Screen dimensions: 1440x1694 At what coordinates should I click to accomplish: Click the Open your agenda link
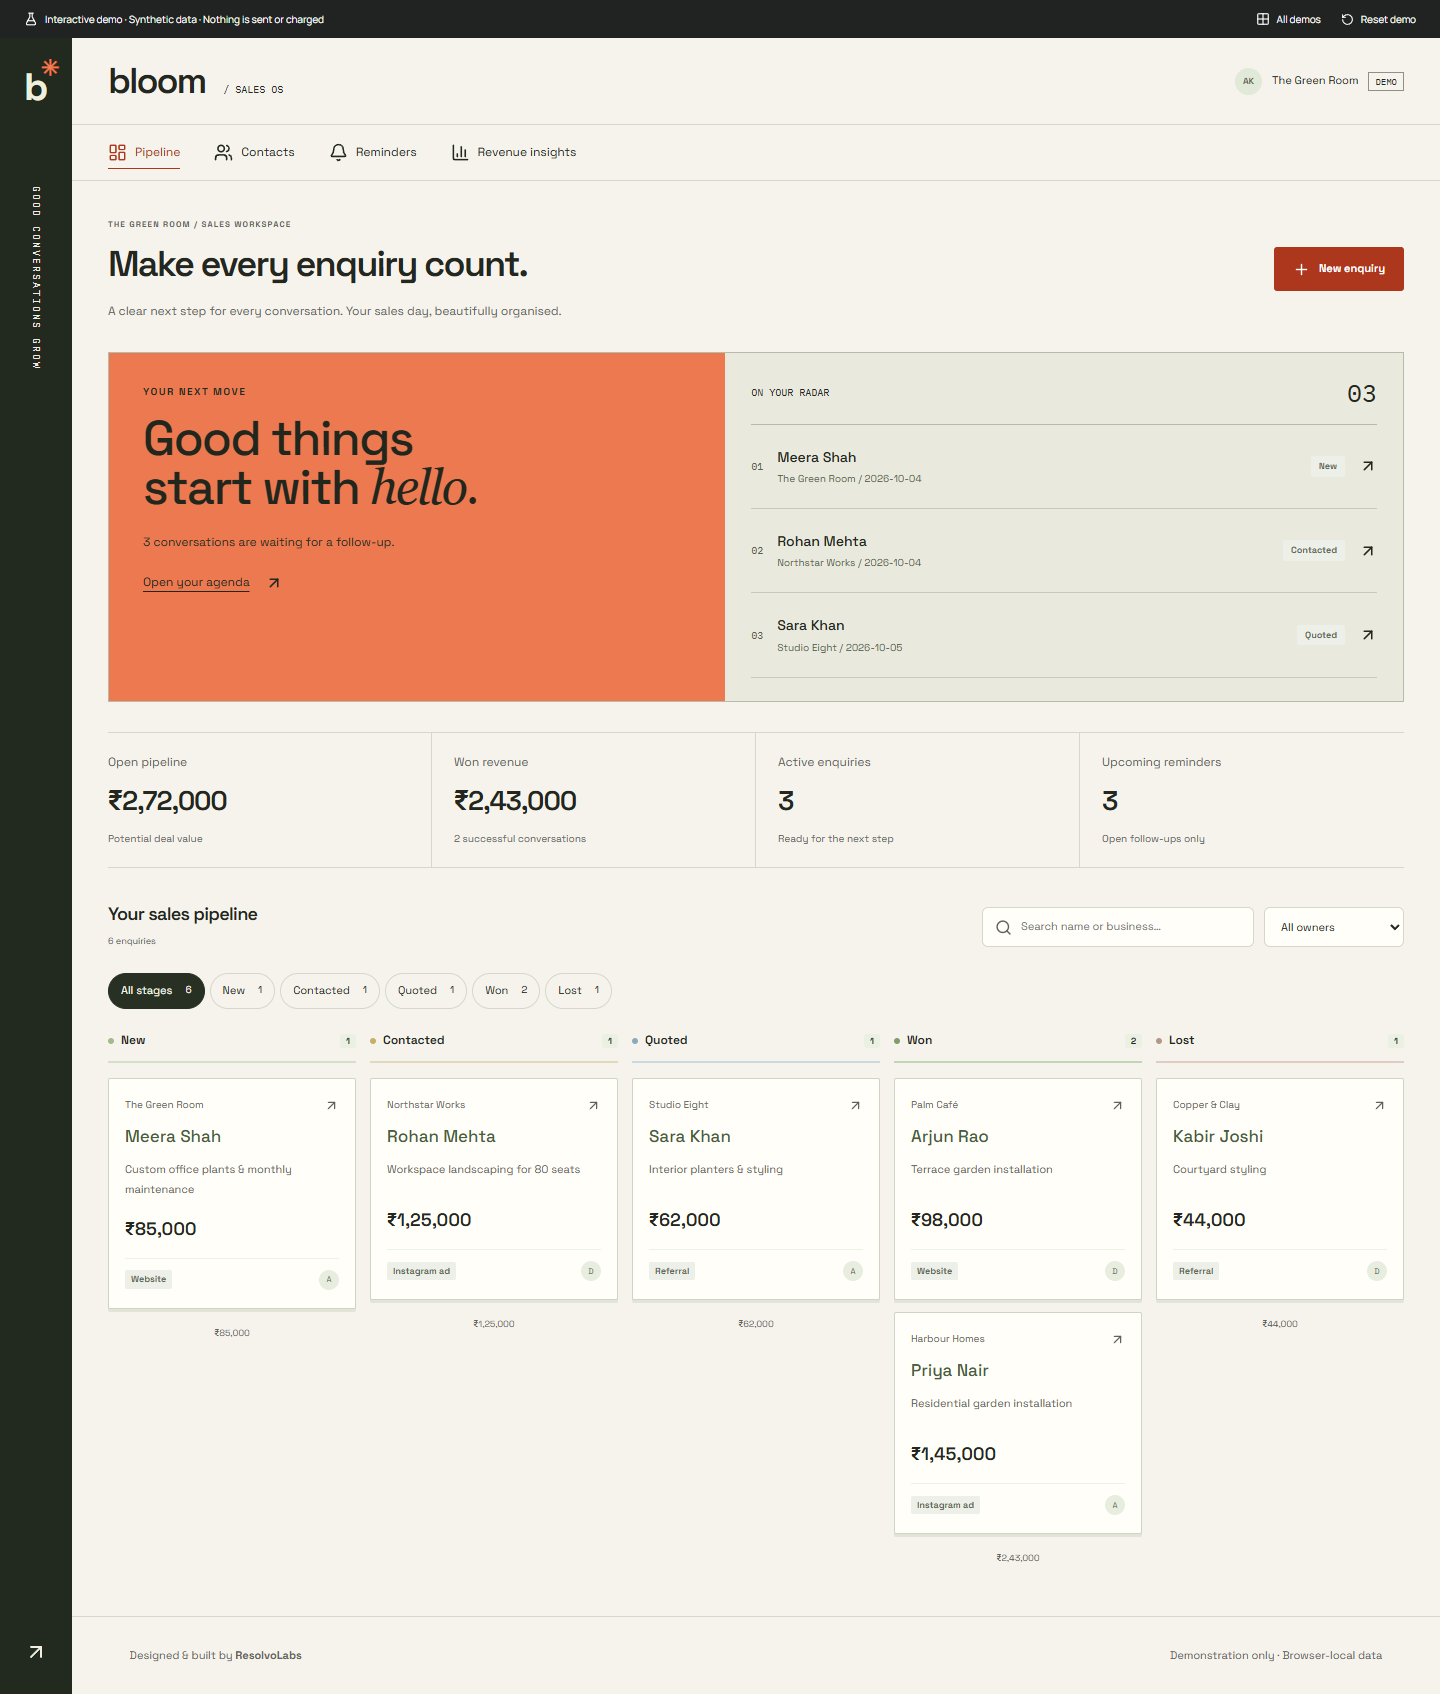point(196,583)
